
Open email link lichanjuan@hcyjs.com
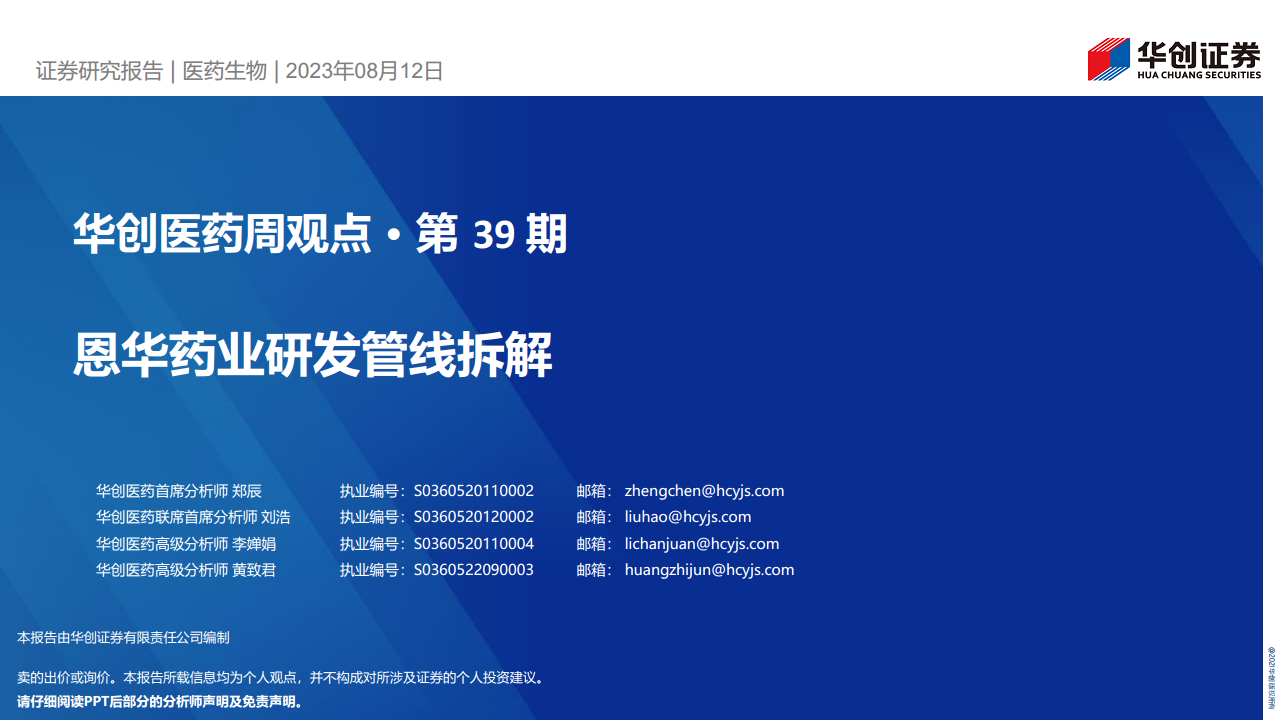click(702, 544)
